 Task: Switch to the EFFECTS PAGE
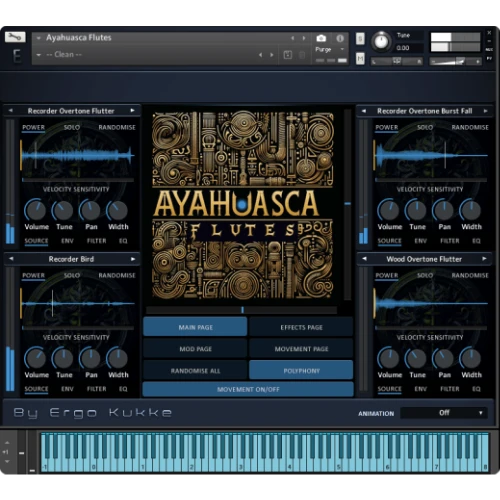point(301,327)
